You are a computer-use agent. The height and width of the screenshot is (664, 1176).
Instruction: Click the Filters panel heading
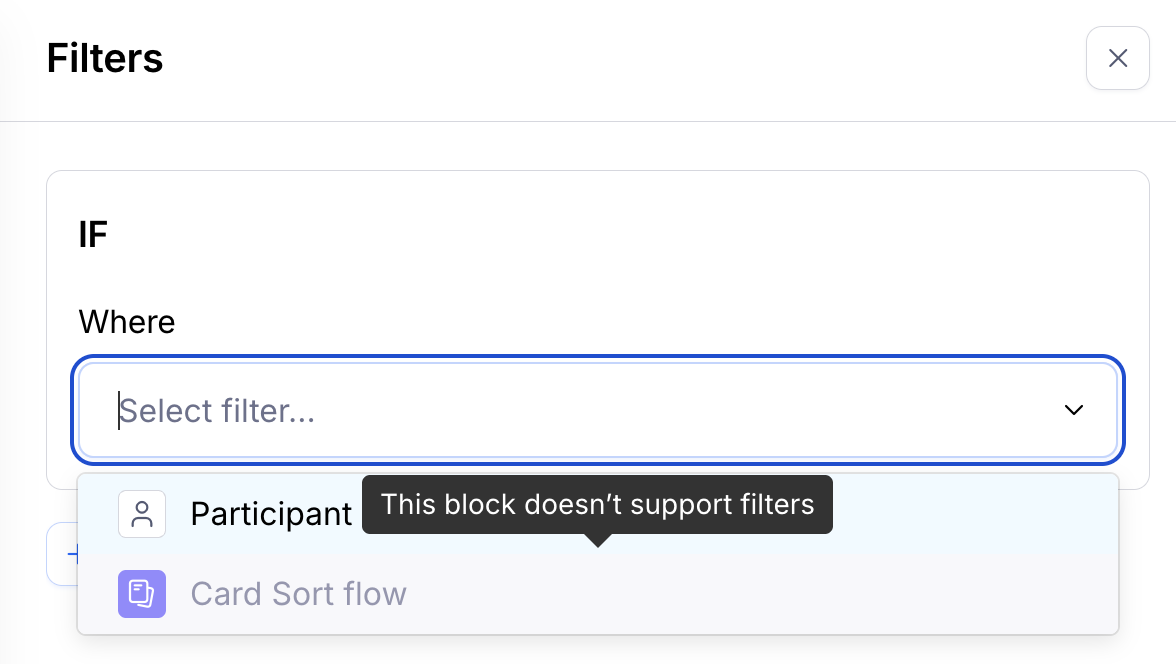105,58
